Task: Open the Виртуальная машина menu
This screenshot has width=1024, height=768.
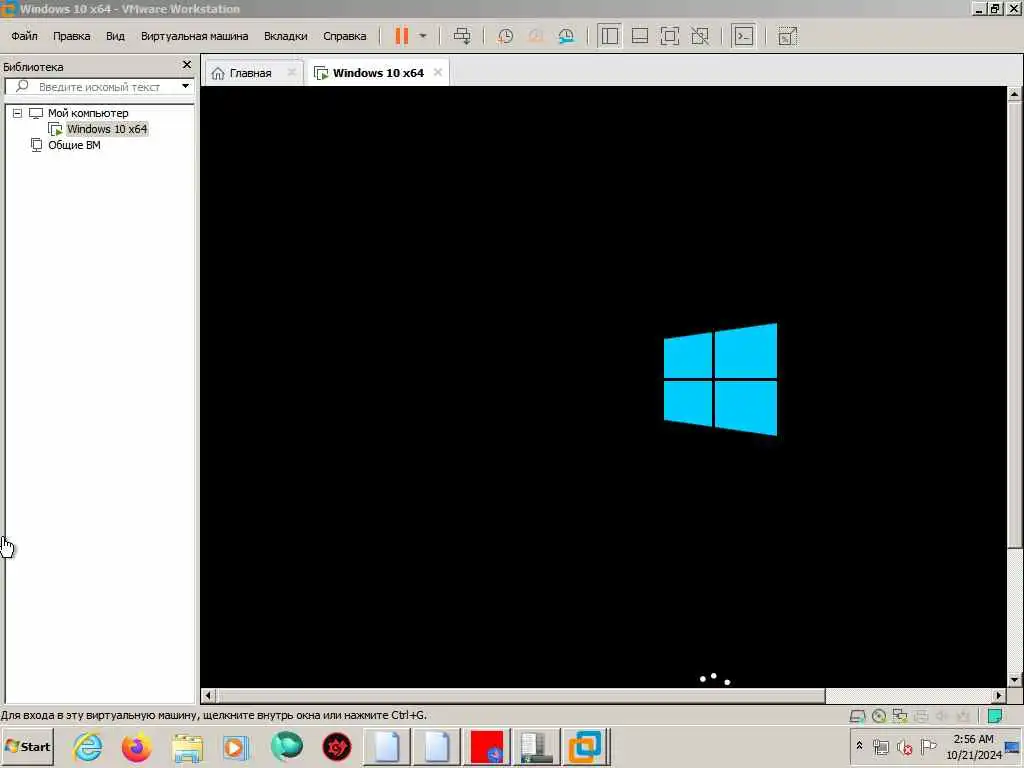Action: [195, 36]
